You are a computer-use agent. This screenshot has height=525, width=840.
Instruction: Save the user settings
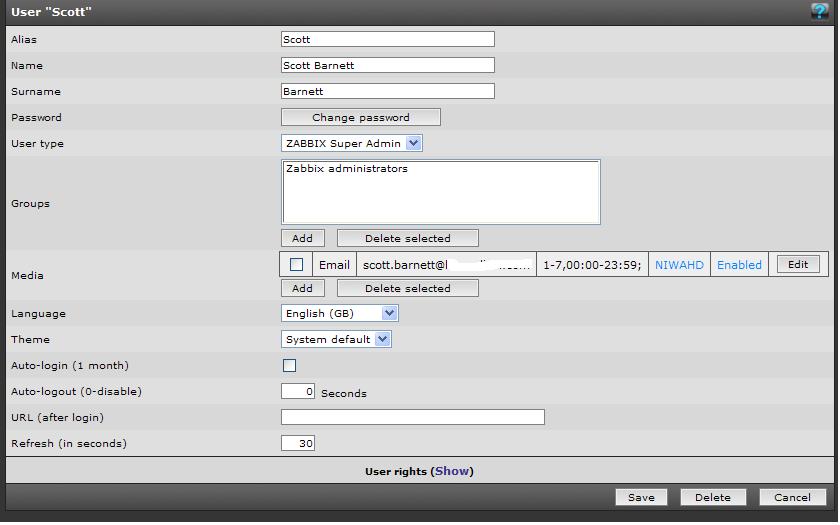641,498
